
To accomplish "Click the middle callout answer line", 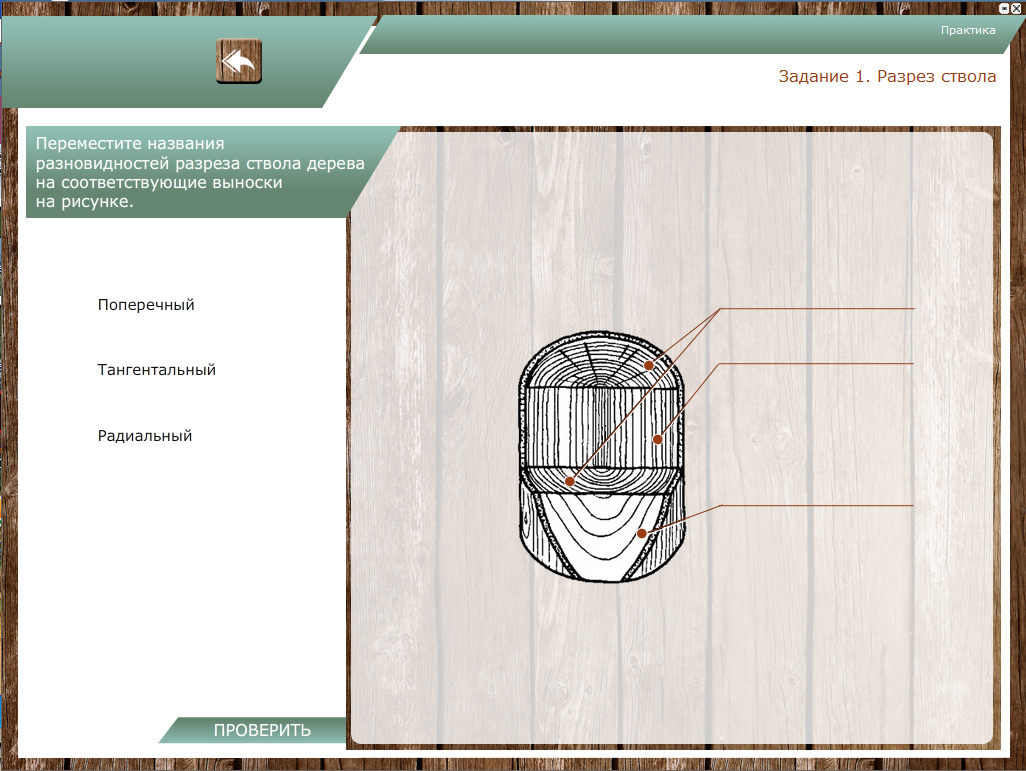I will click(817, 363).
